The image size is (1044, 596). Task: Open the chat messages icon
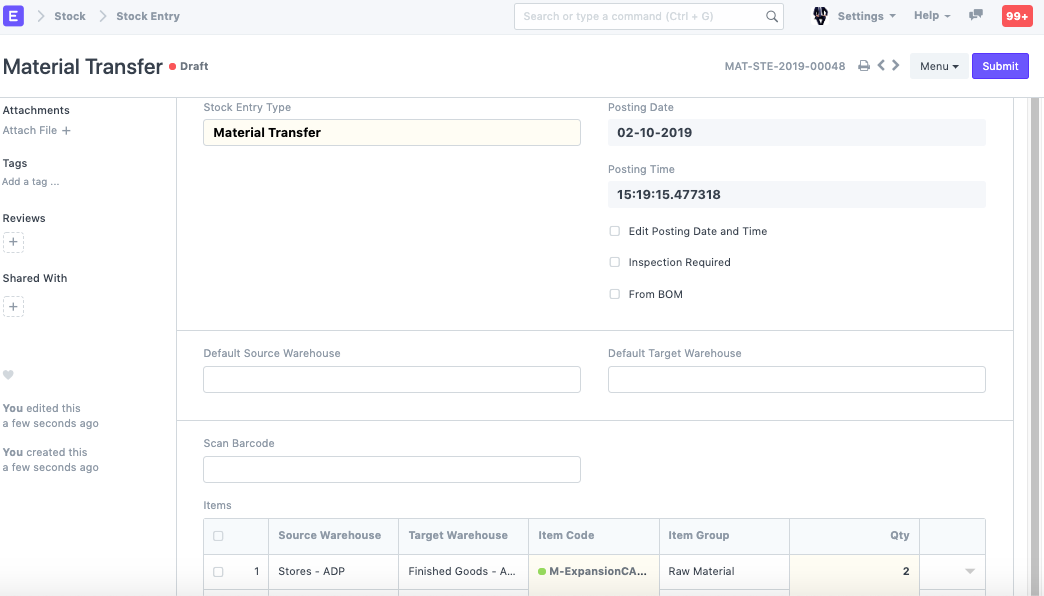(x=976, y=16)
